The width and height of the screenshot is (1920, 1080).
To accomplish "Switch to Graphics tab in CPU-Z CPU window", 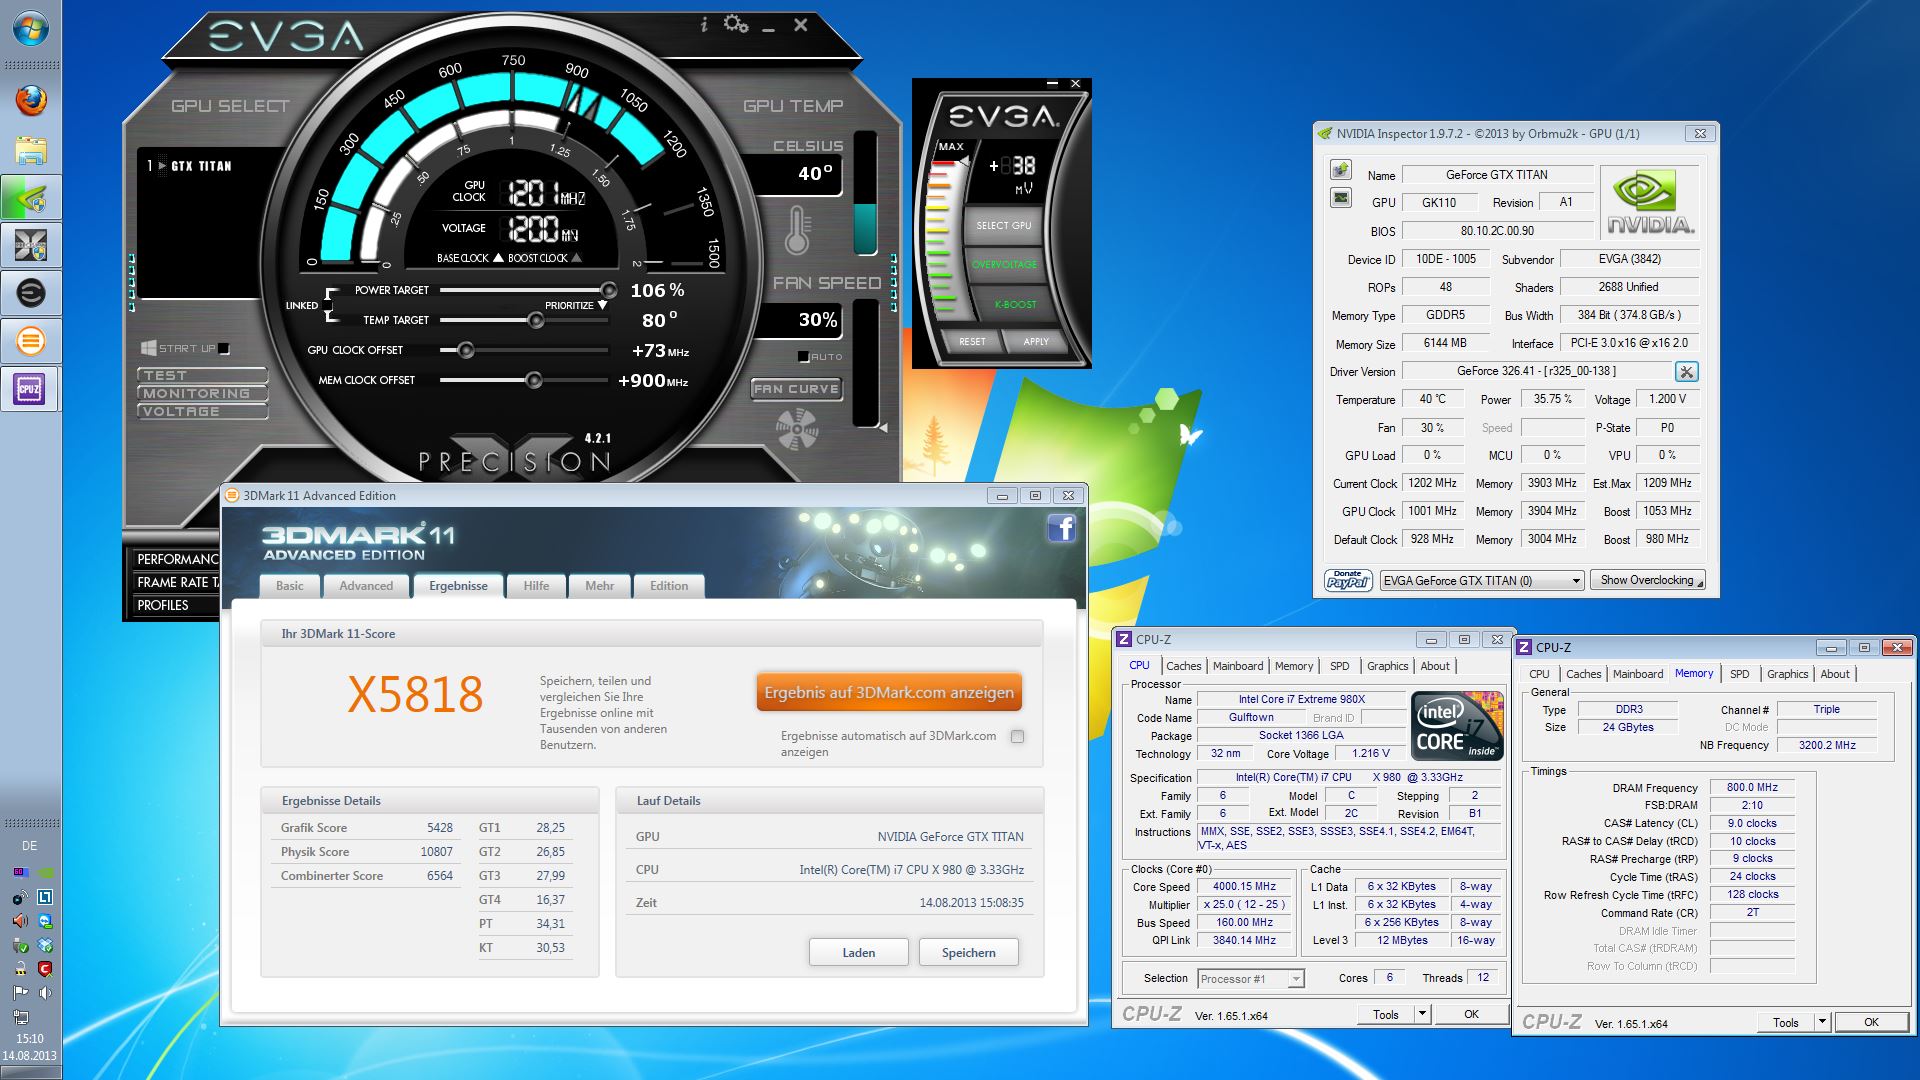I will 1387,666.
